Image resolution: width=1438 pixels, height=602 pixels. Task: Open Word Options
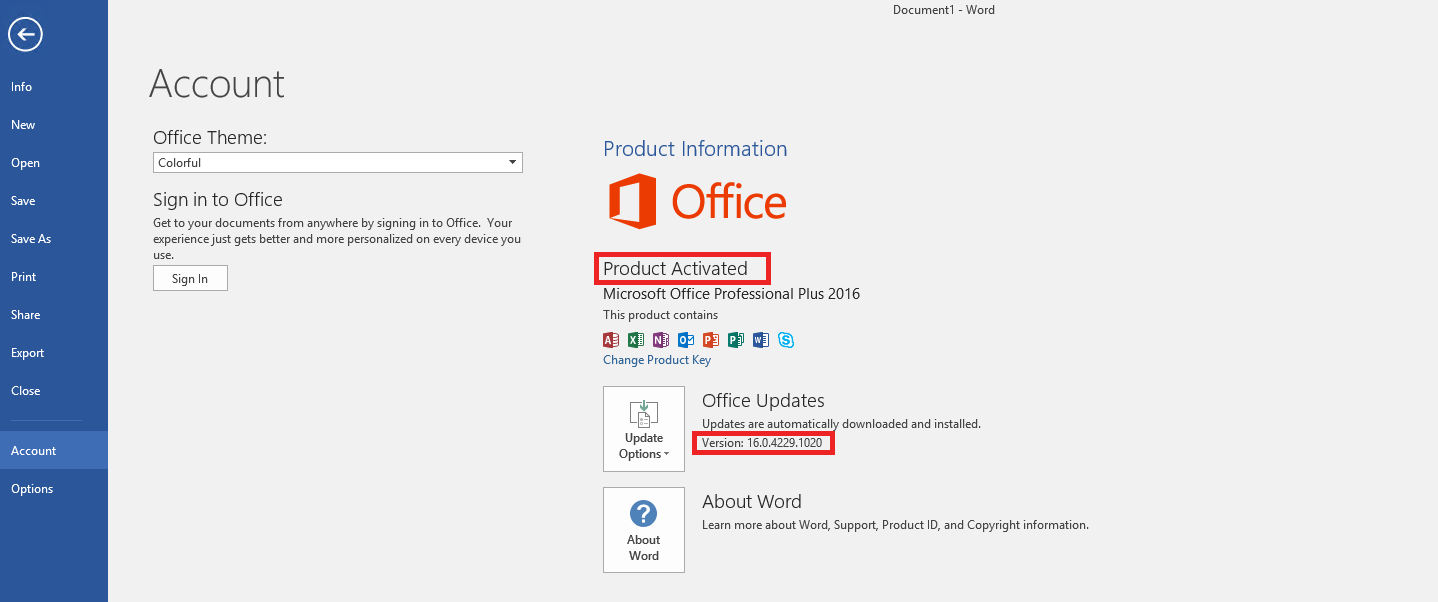click(x=54, y=489)
